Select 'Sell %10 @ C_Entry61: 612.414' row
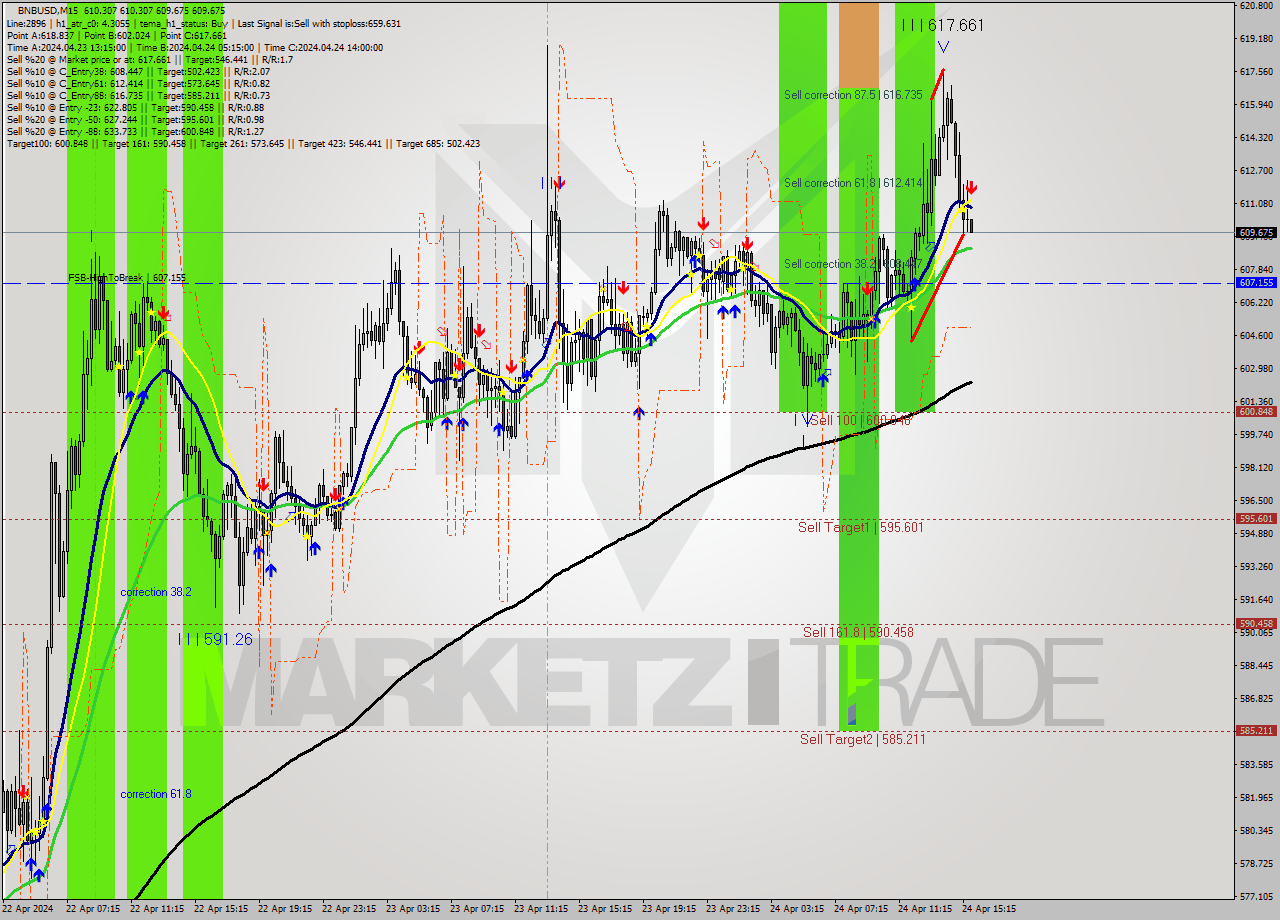The image size is (1280, 920). pos(138,84)
